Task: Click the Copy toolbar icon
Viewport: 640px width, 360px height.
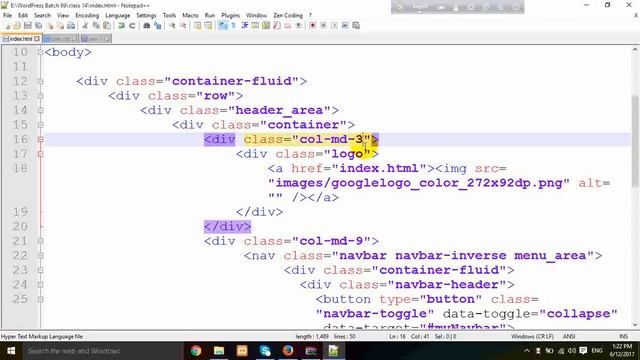Action: pyautogui.click(x=96, y=25)
